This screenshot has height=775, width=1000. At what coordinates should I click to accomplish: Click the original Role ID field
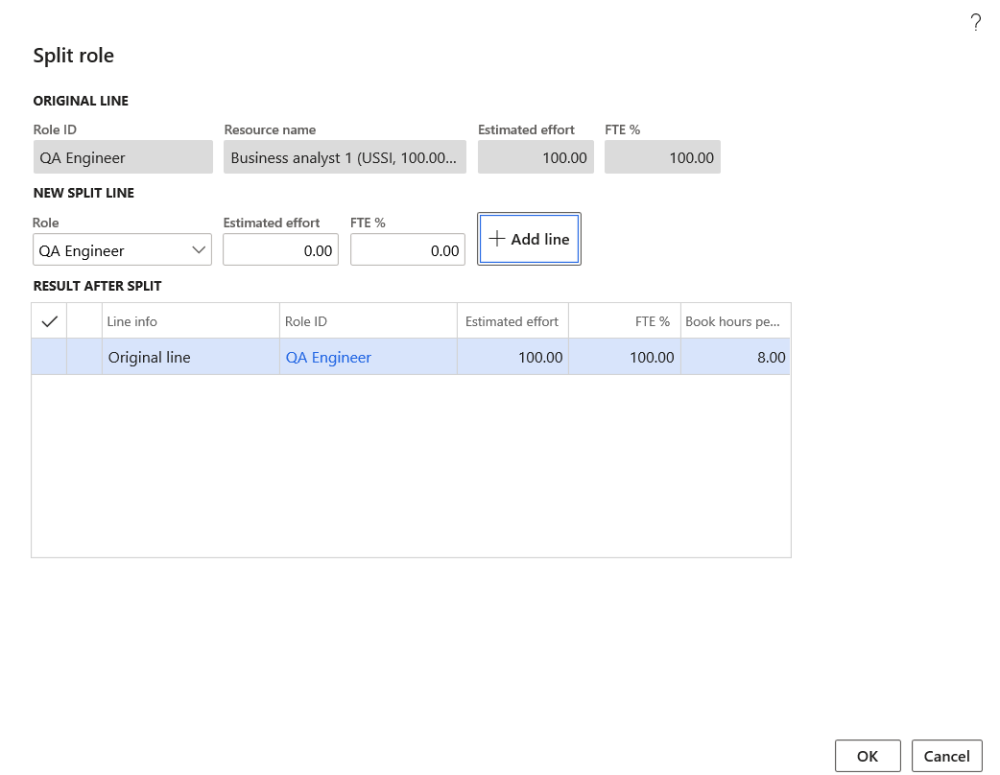pyautogui.click(x=123, y=158)
